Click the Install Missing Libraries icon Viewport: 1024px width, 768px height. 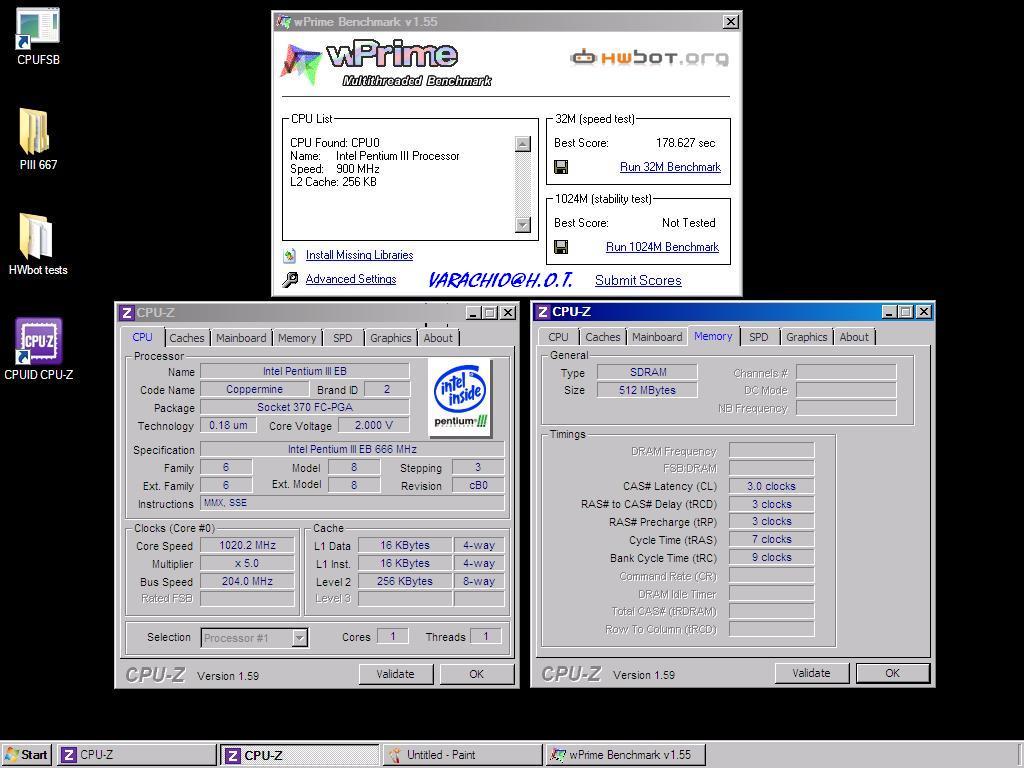[x=289, y=255]
